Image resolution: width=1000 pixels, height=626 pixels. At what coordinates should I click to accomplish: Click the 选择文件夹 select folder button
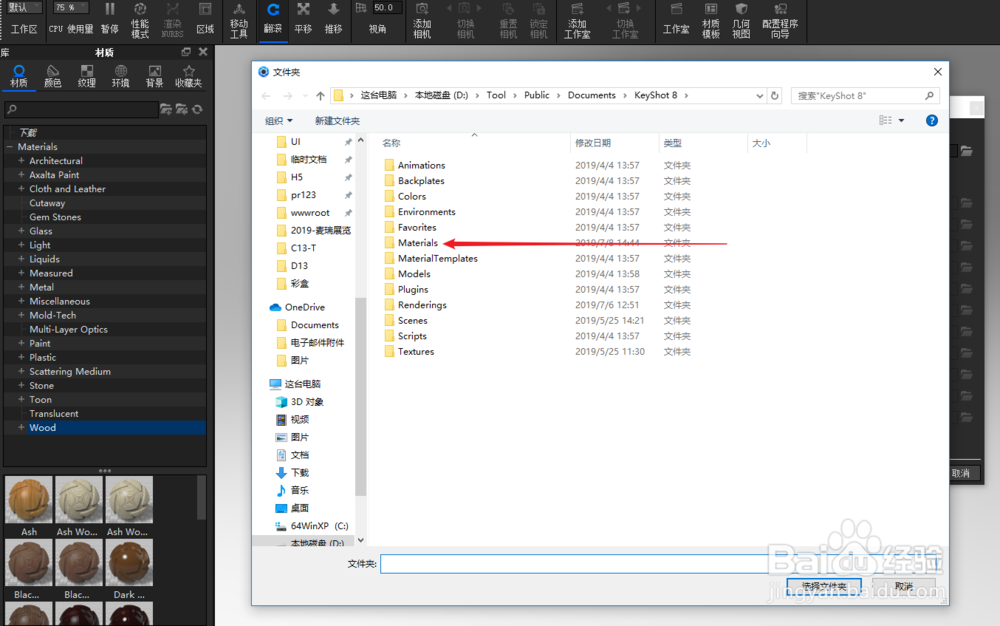(824, 586)
